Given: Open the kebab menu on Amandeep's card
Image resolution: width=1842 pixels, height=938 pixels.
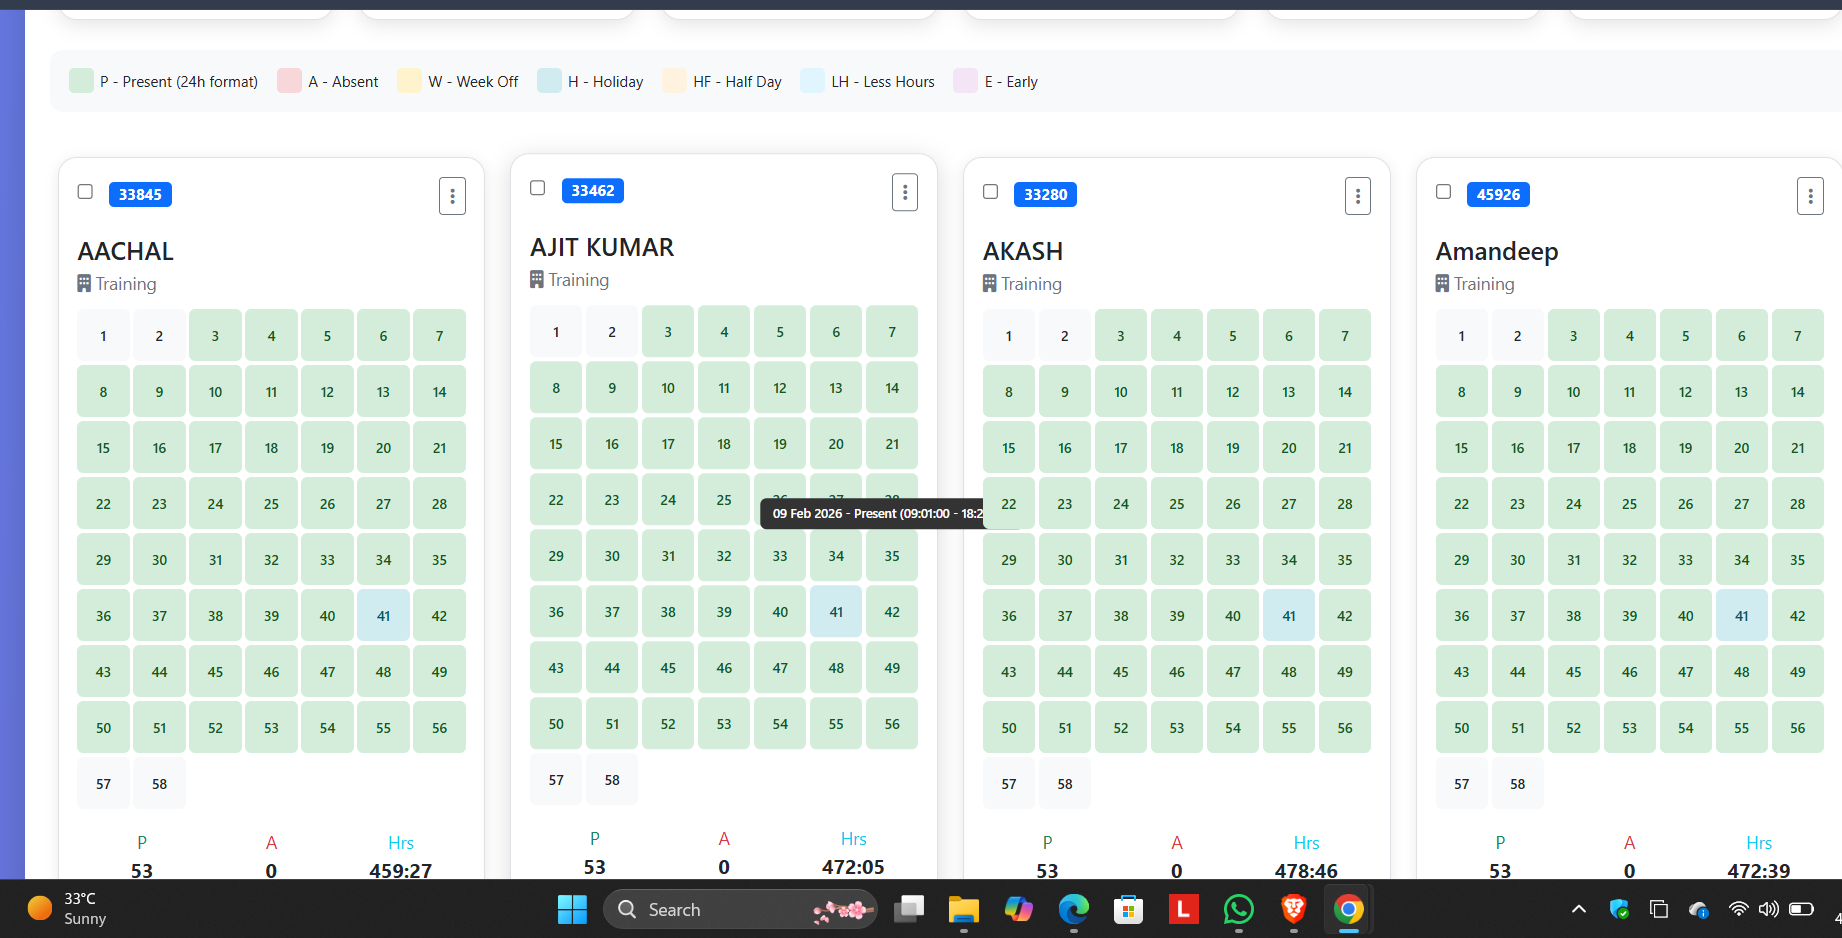Looking at the screenshot, I should (x=1810, y=196).
